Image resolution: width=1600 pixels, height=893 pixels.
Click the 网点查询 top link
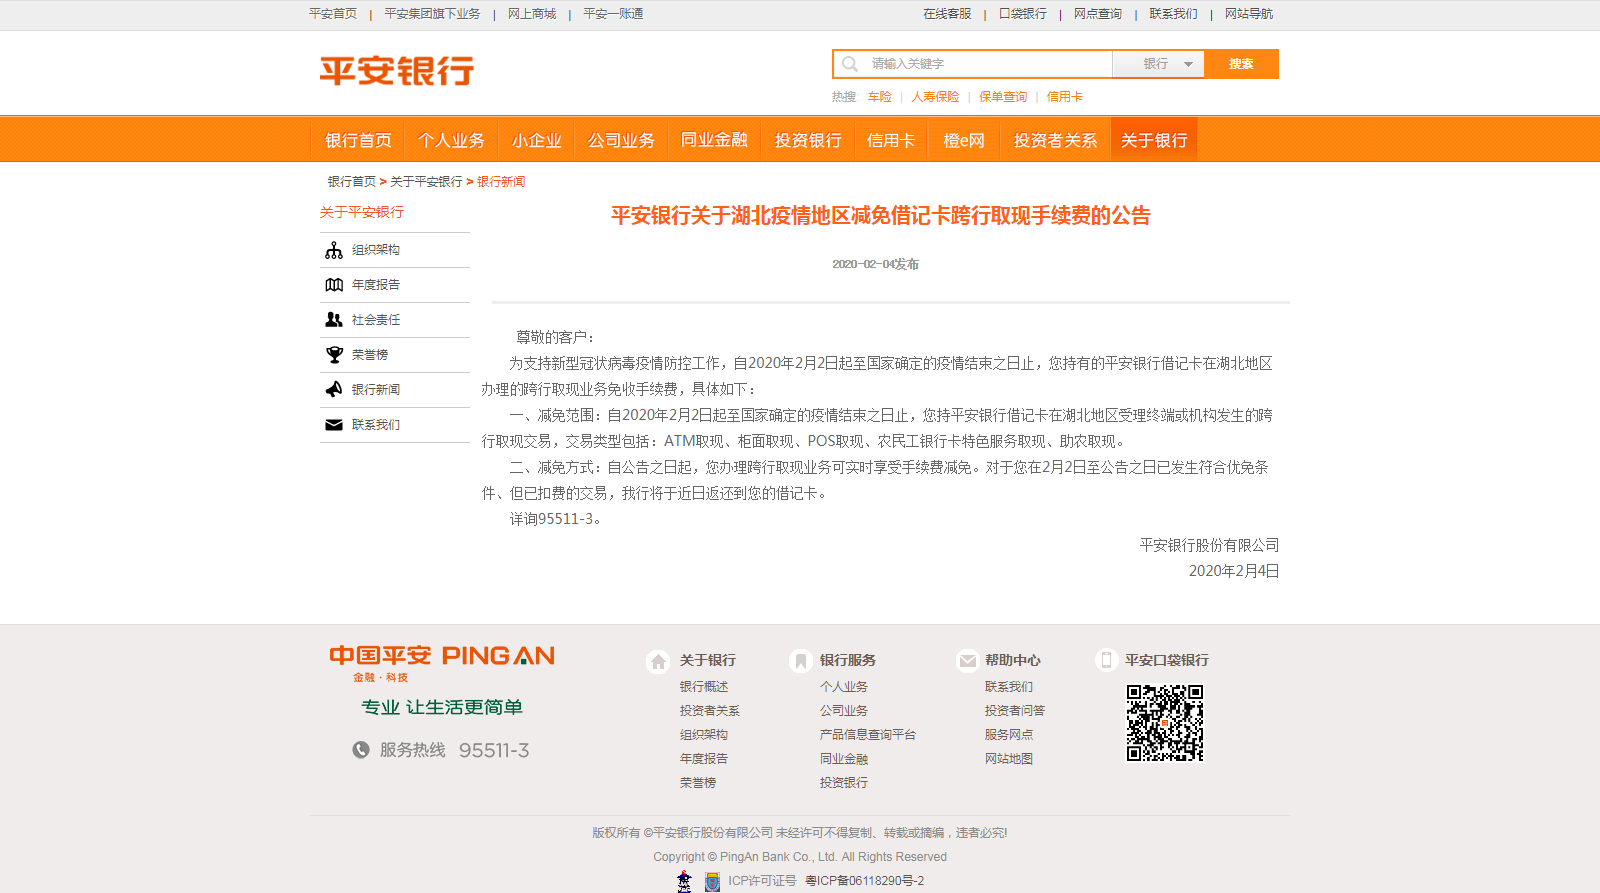[x=1098, y=14]
